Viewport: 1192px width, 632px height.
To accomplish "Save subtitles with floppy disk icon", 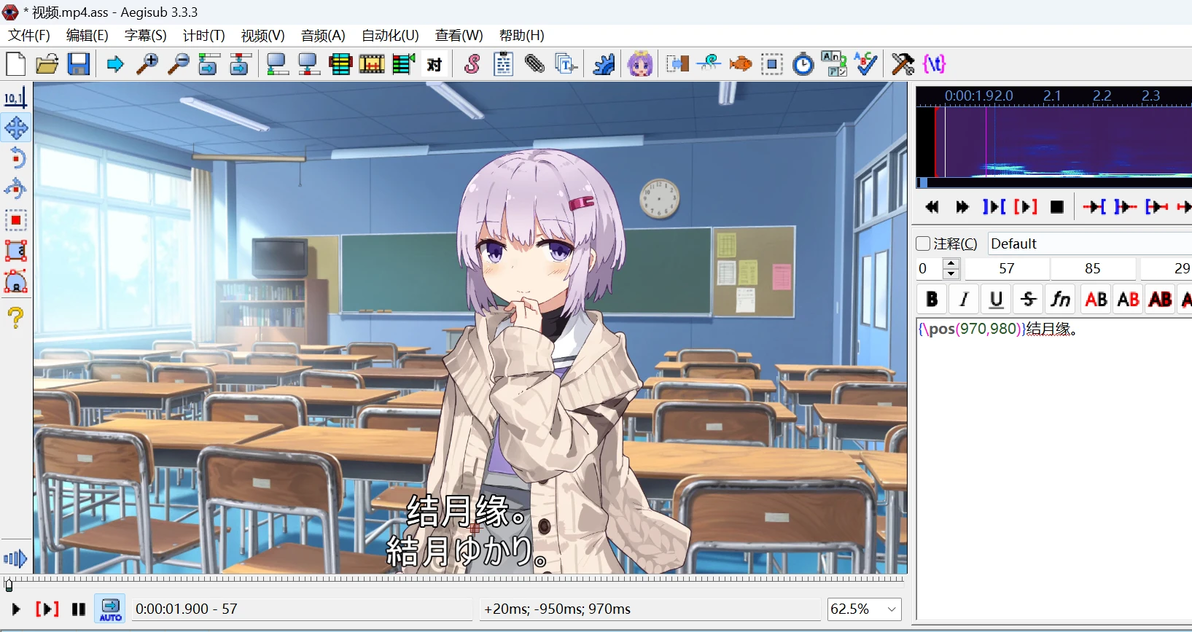I will coord(78,65).
